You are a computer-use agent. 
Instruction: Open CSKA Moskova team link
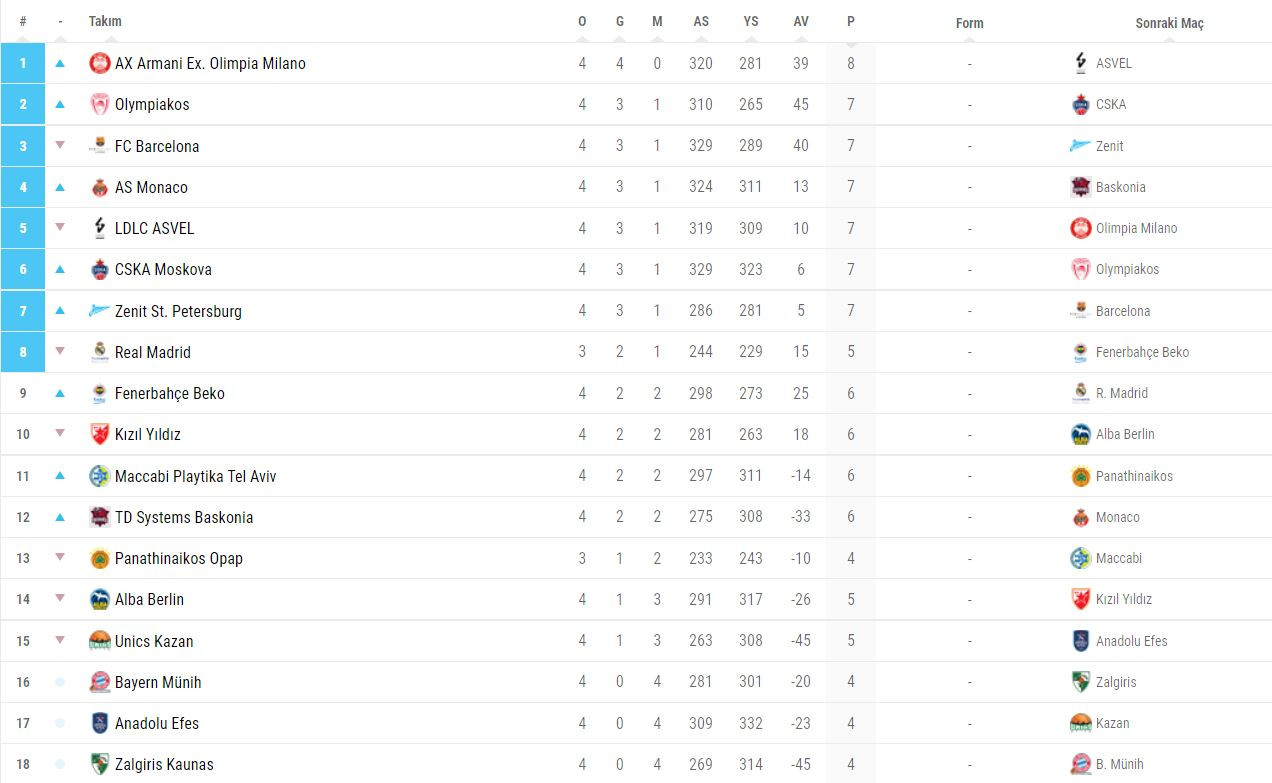tap(163, 269)
